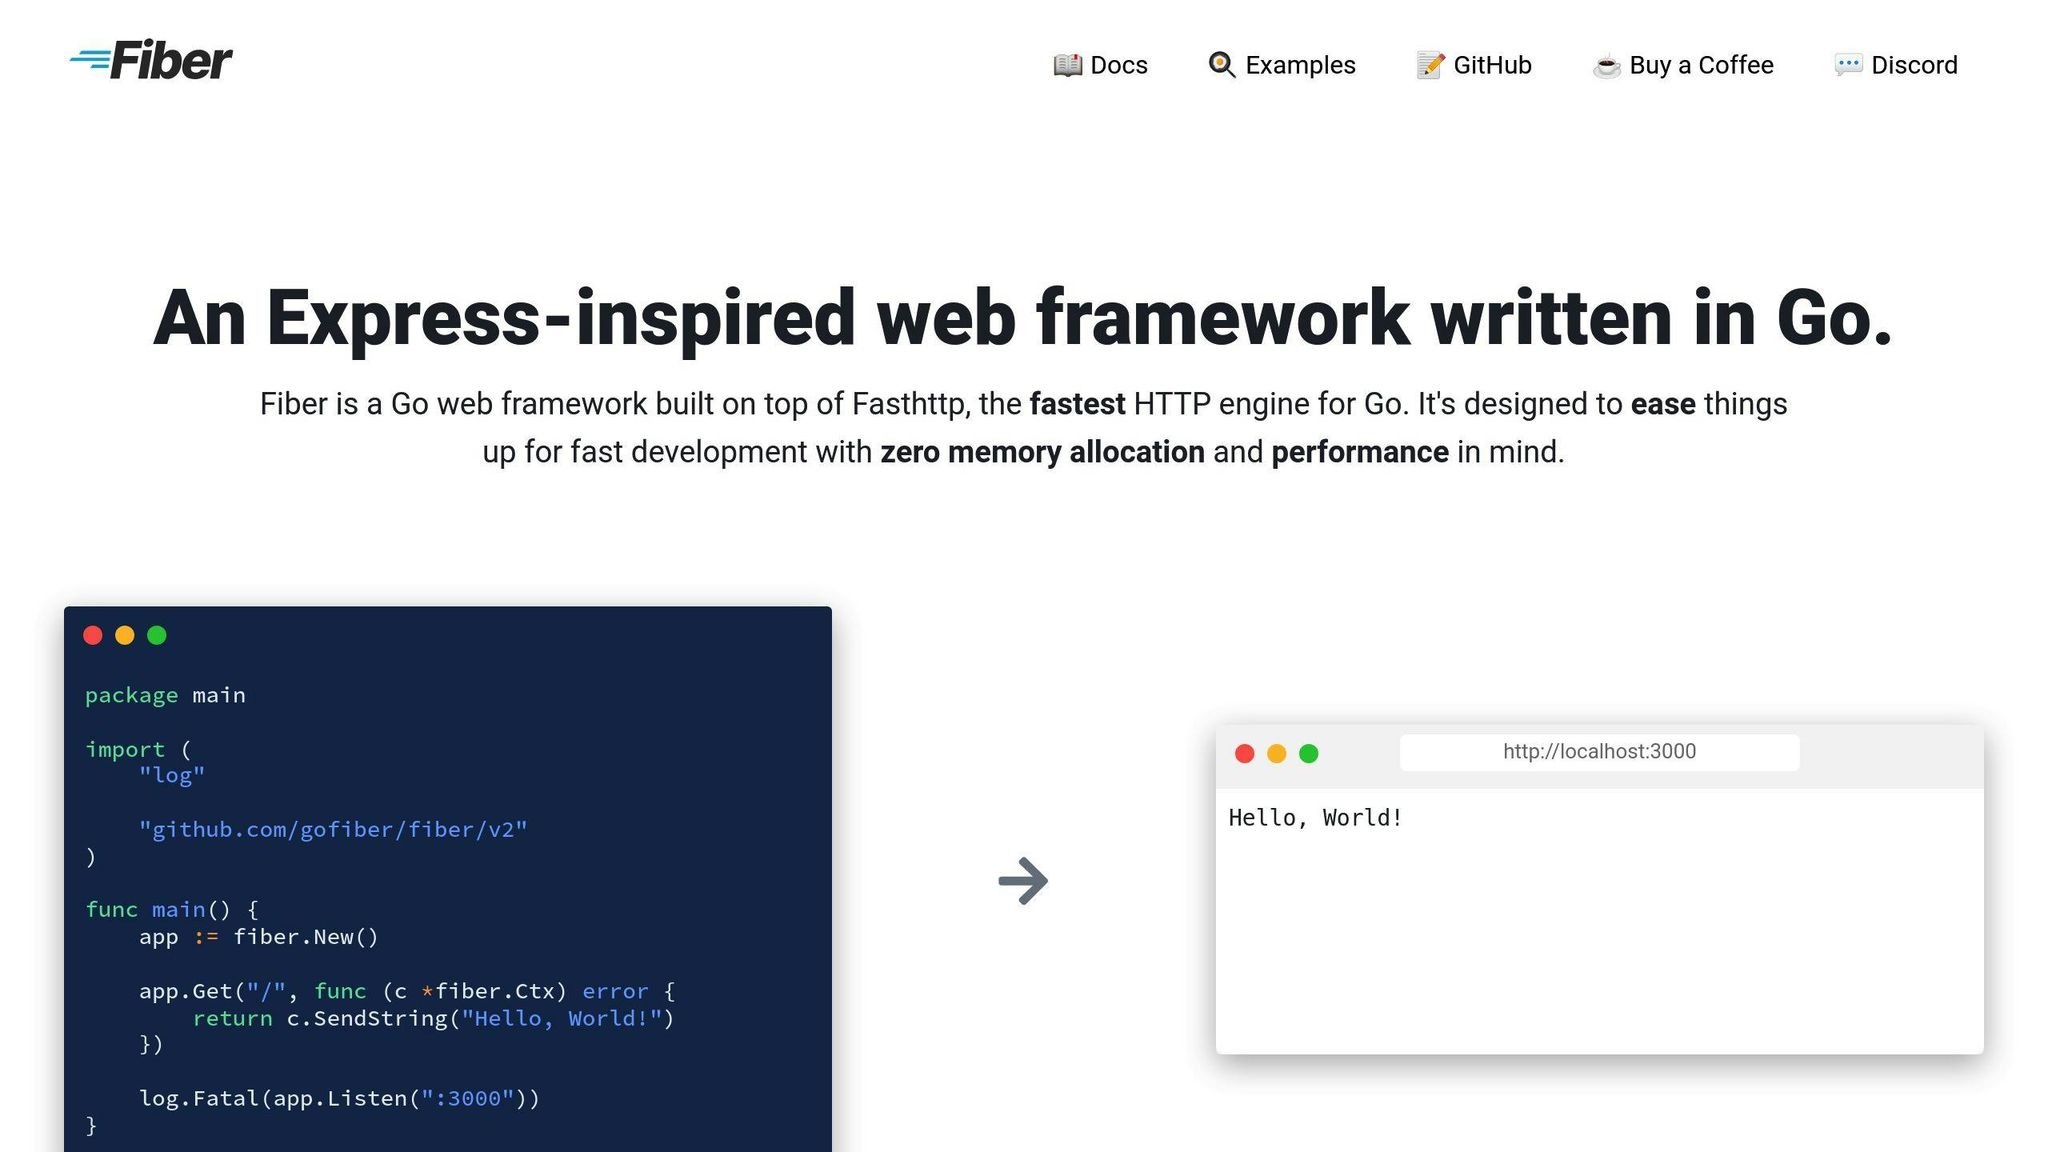2048x1152 pixels.
Task: Open the Docs menu item
Action: (x=1118, y=65)
